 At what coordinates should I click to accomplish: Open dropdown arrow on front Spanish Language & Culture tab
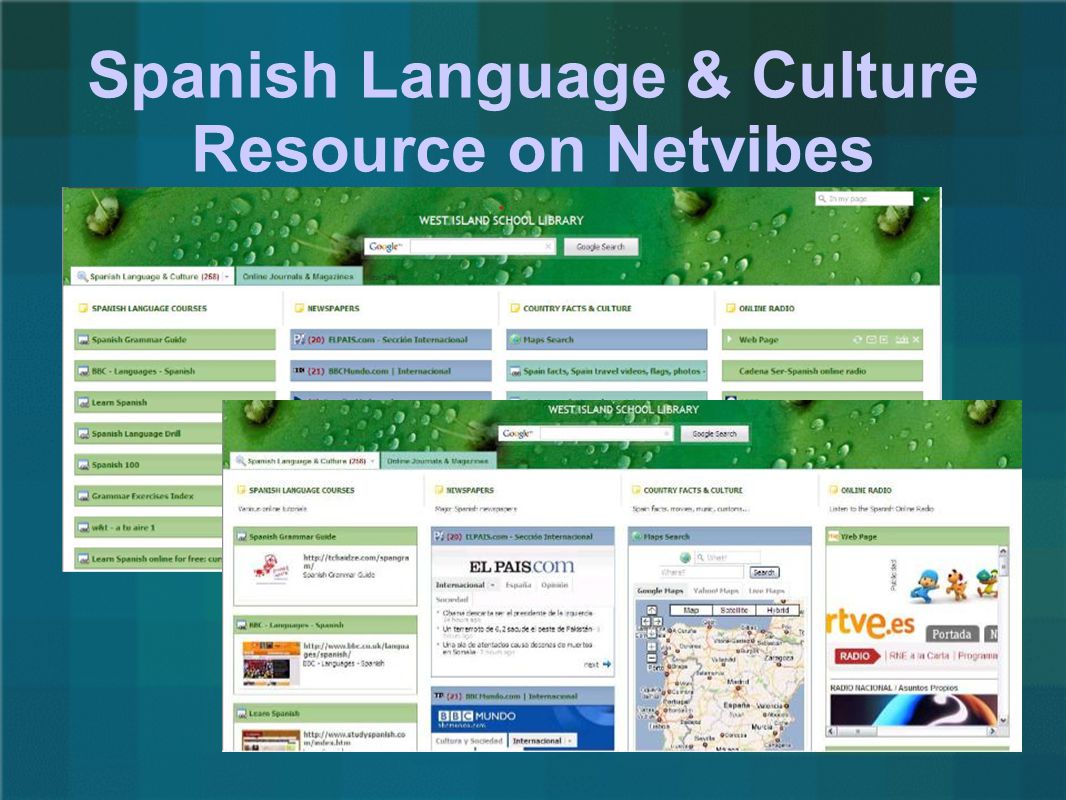pyautogui.click(x=373, y=461)
